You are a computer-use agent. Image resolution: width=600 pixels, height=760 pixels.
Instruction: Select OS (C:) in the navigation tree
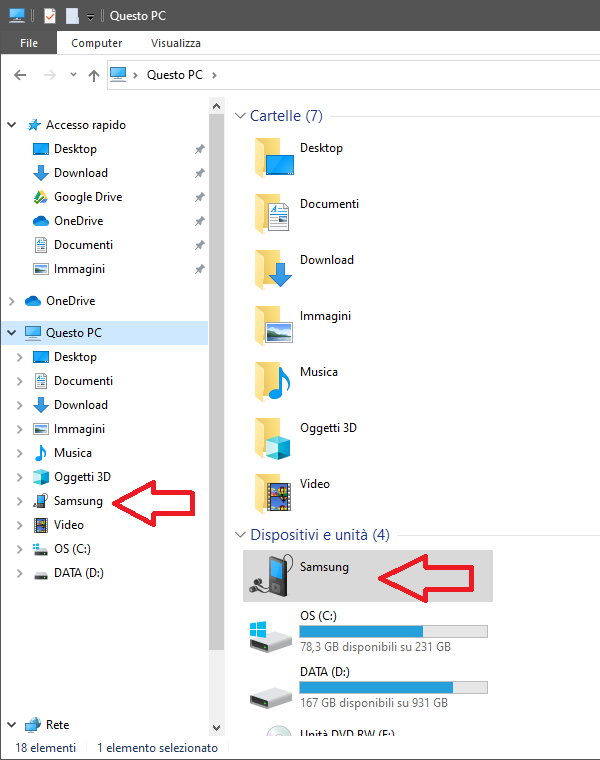tap(72, 549)
